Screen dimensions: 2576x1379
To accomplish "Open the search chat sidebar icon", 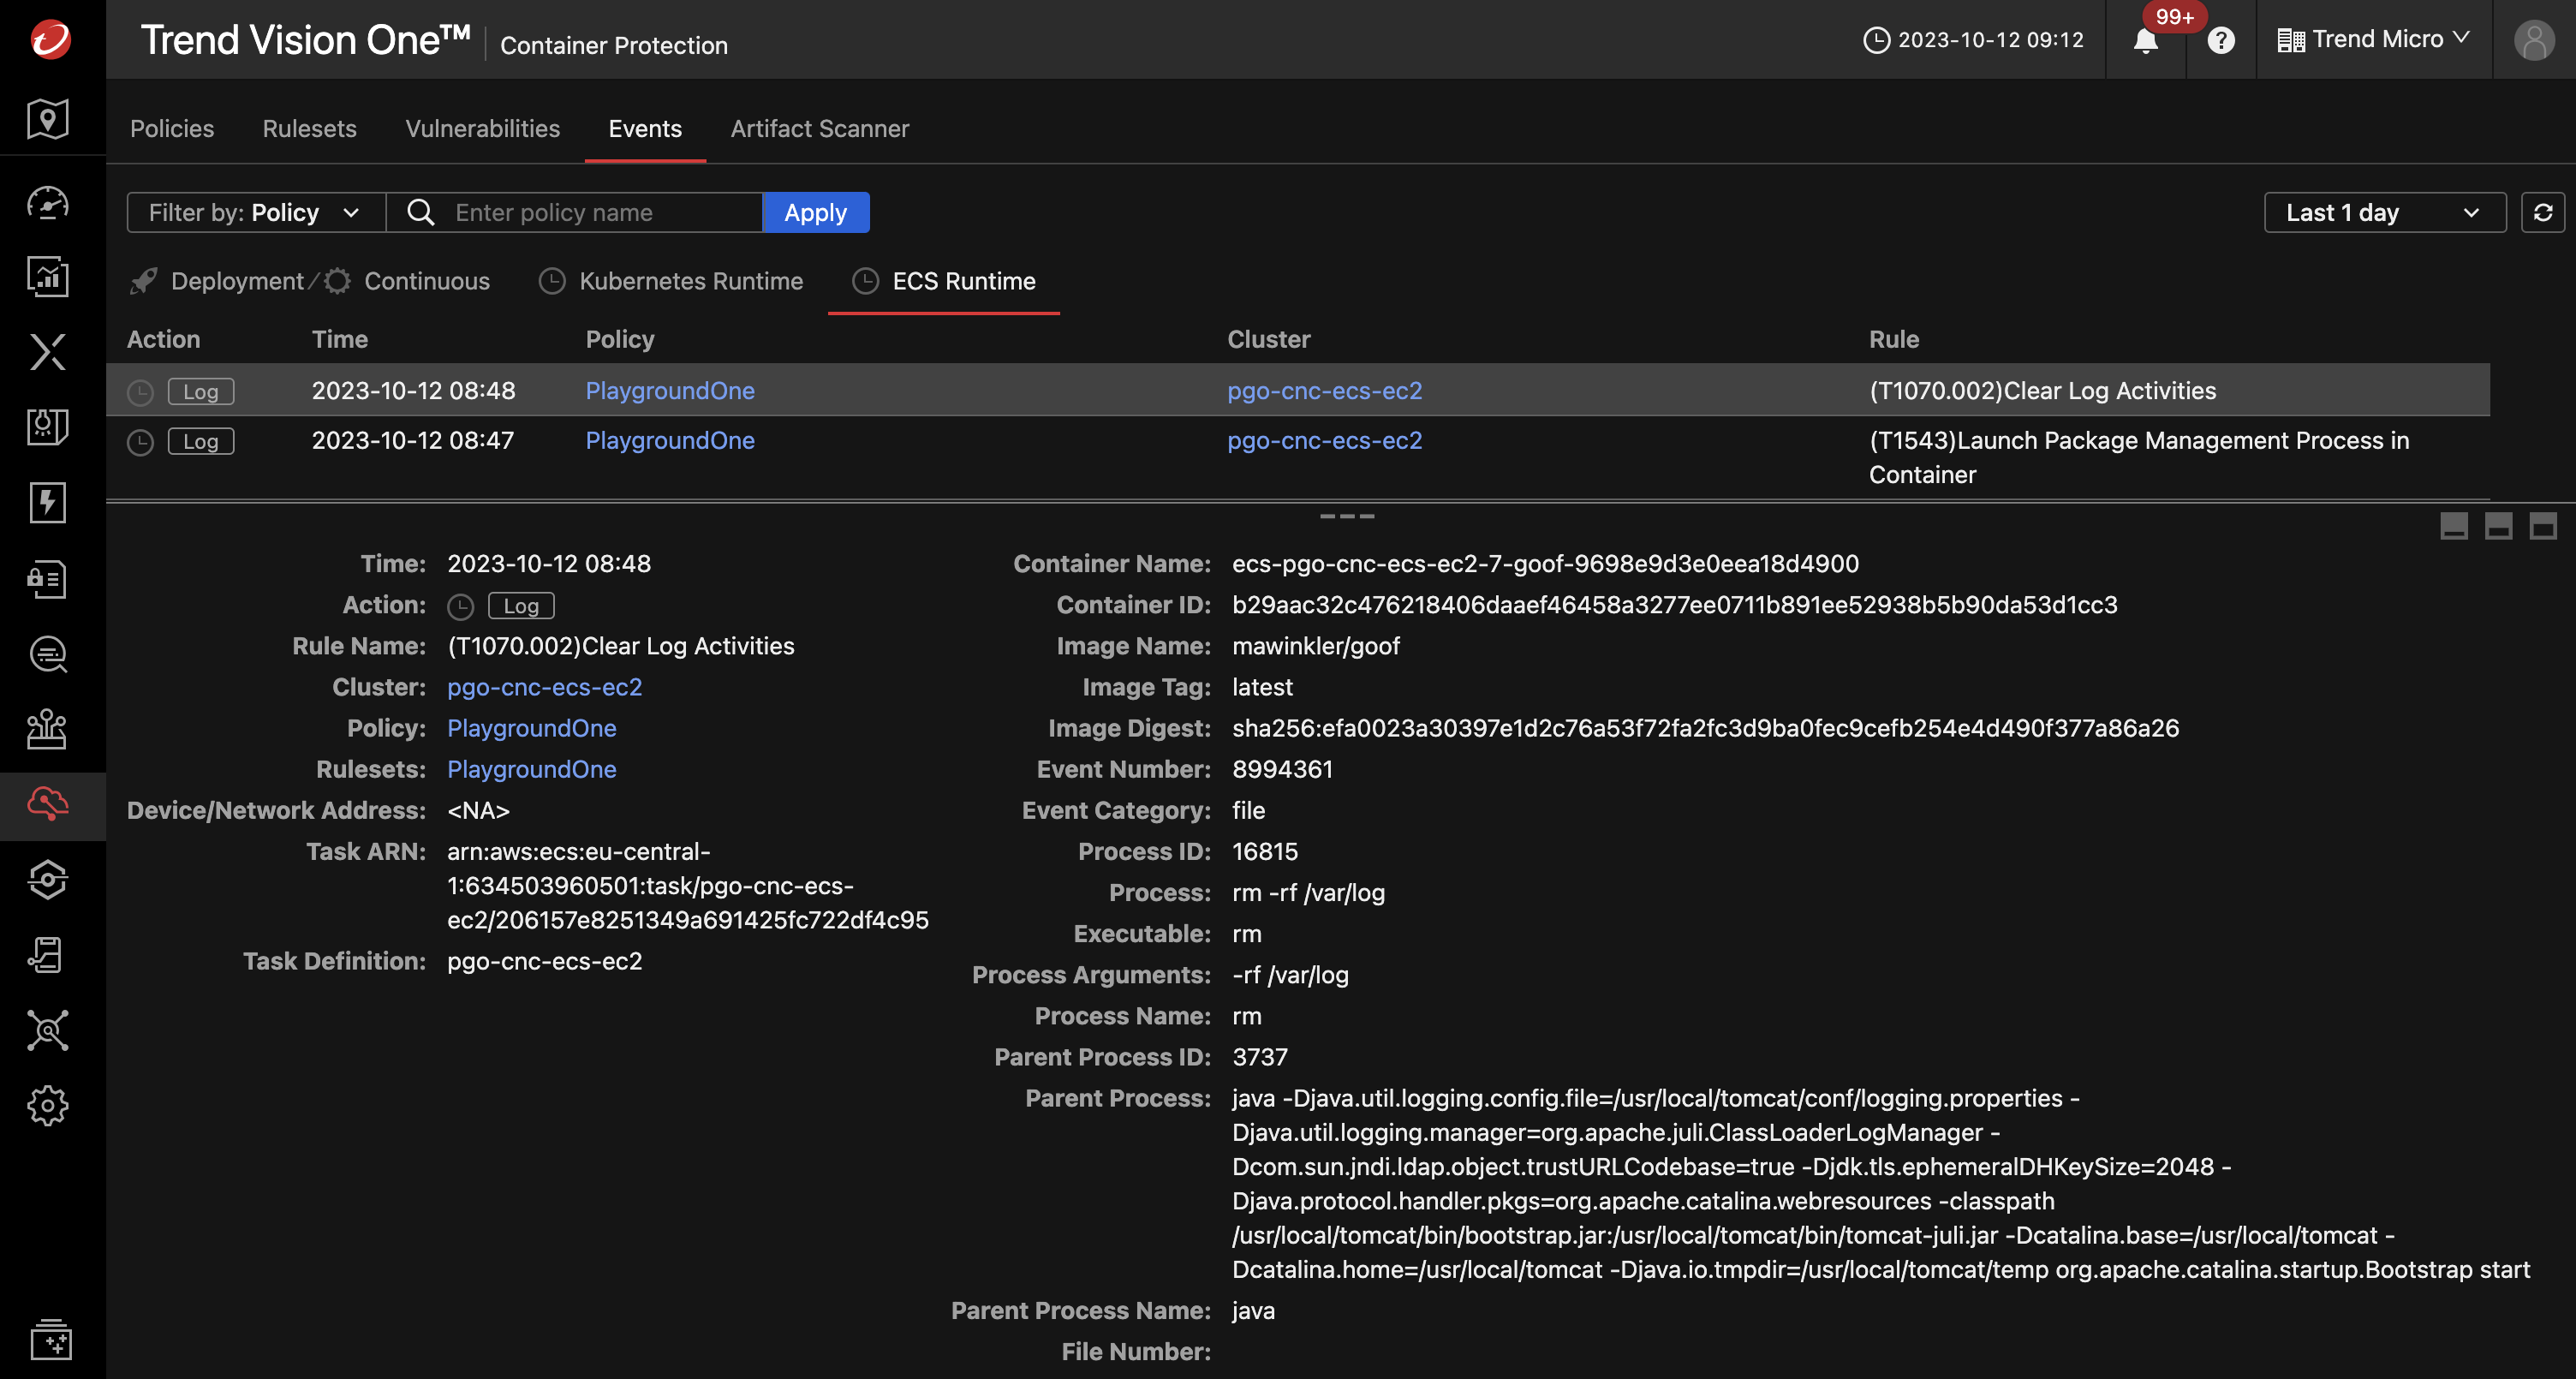I will click(47, 654).
